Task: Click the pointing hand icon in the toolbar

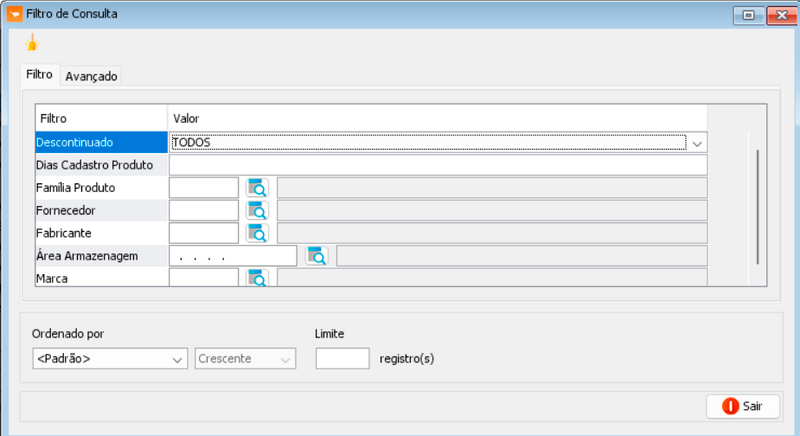Action: (32, 43)
